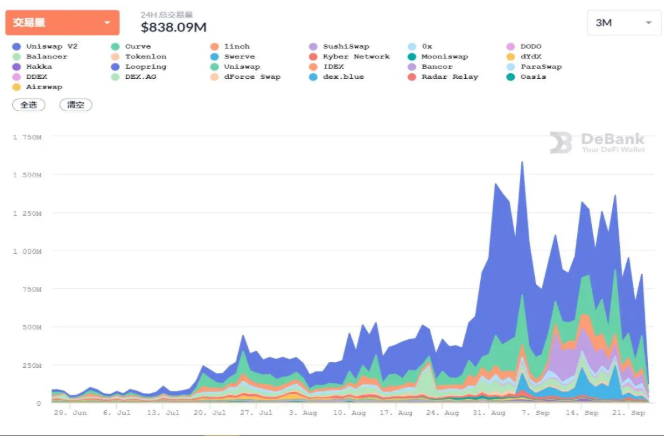Toggle the SushiSwap legend item
Image resolution: width=664 pixels, height=442 pixels.
click(339, 47)
